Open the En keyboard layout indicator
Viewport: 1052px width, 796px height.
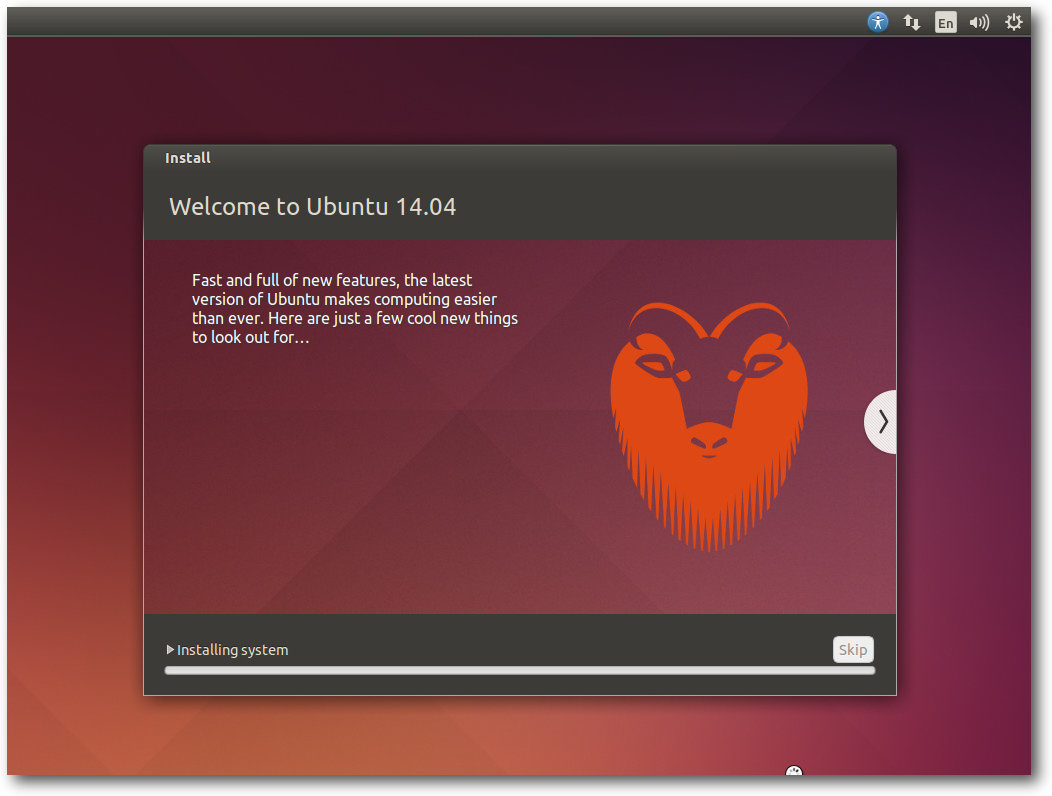[945, 23]
